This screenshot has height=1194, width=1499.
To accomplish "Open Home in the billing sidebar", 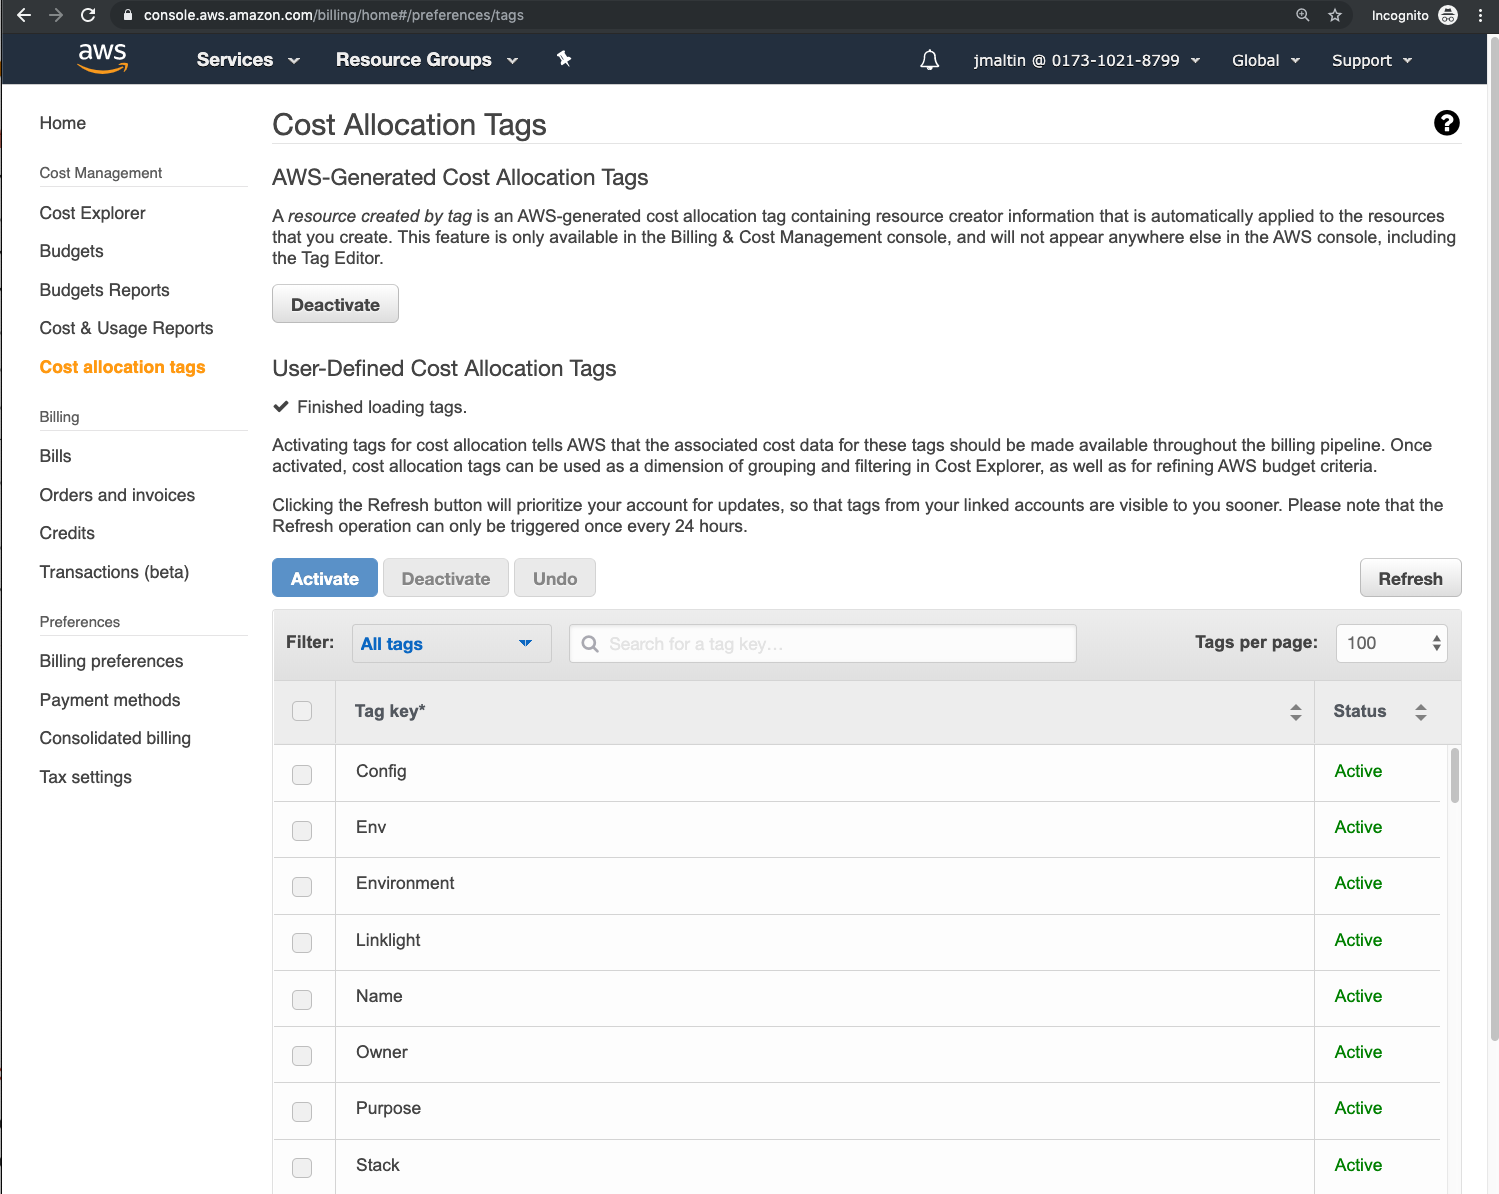I will point(63,123).
